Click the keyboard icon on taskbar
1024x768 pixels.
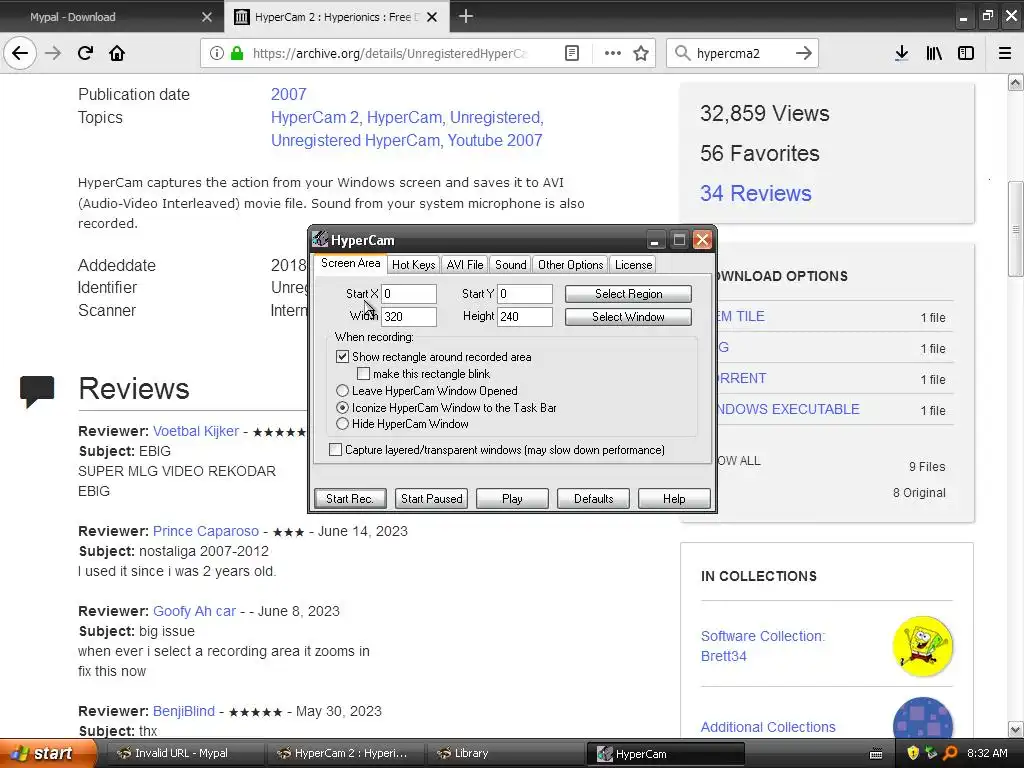tap(876, 754)
